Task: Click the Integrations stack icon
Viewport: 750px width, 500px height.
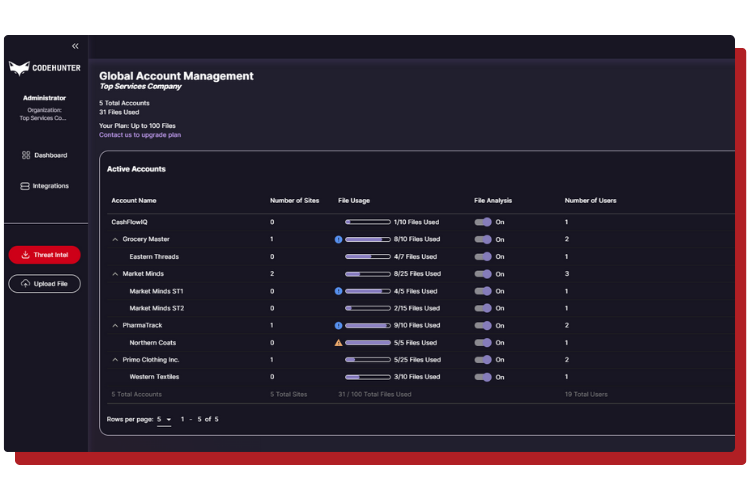Action: 25,186
